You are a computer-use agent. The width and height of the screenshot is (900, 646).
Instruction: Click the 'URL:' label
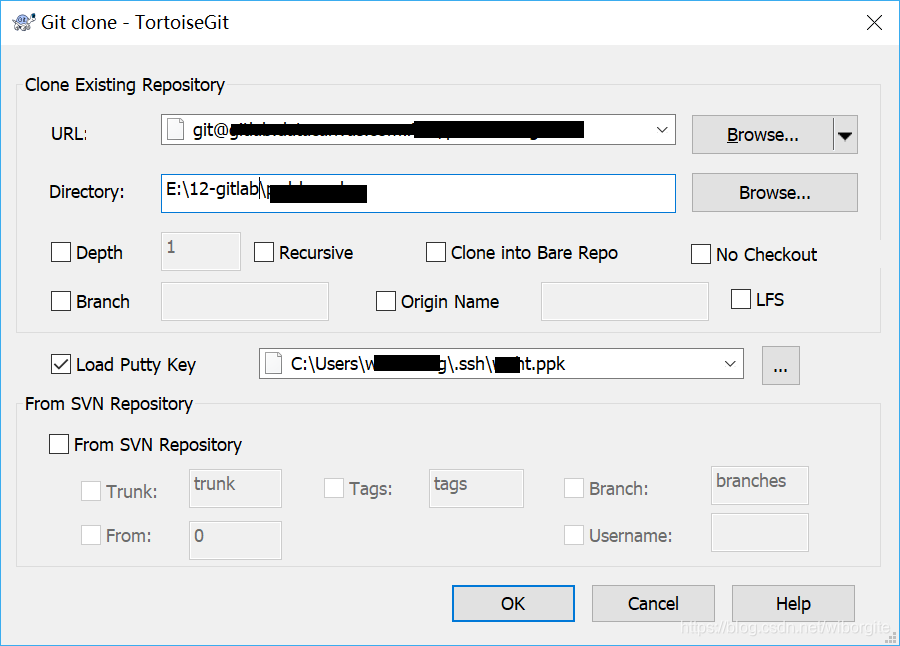(69, 134)
